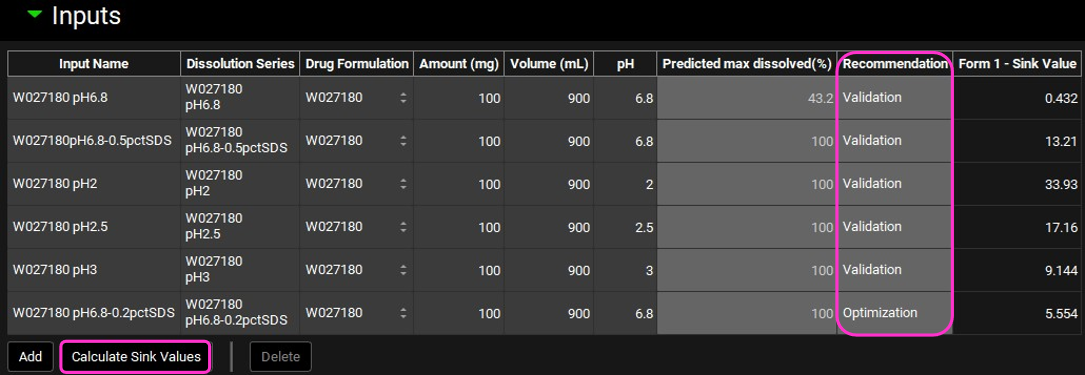The height and width of the screenshot is (375, 1085).
Task: Select input name cell W027180 pH6.8
Action: [94, 98]
